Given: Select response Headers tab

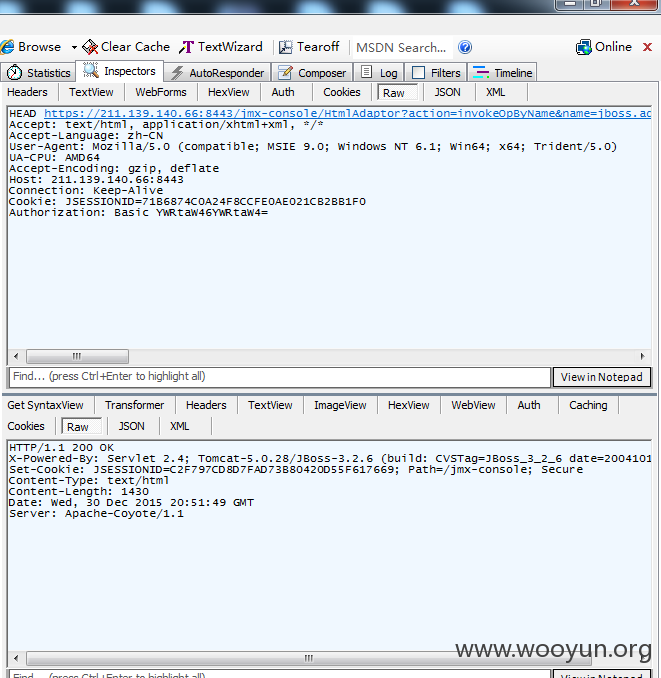Looking at the screenshot, I should [x=206, y=405].
